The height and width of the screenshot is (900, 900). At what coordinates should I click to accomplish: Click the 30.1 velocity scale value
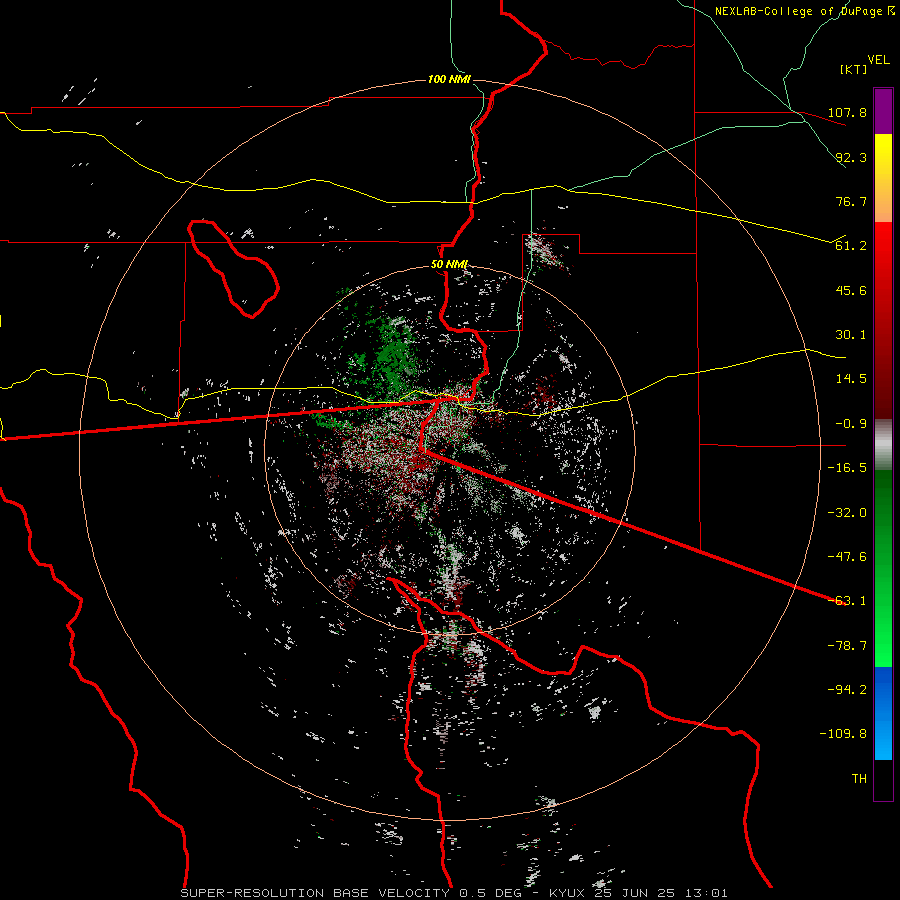(x=851, y=335)
